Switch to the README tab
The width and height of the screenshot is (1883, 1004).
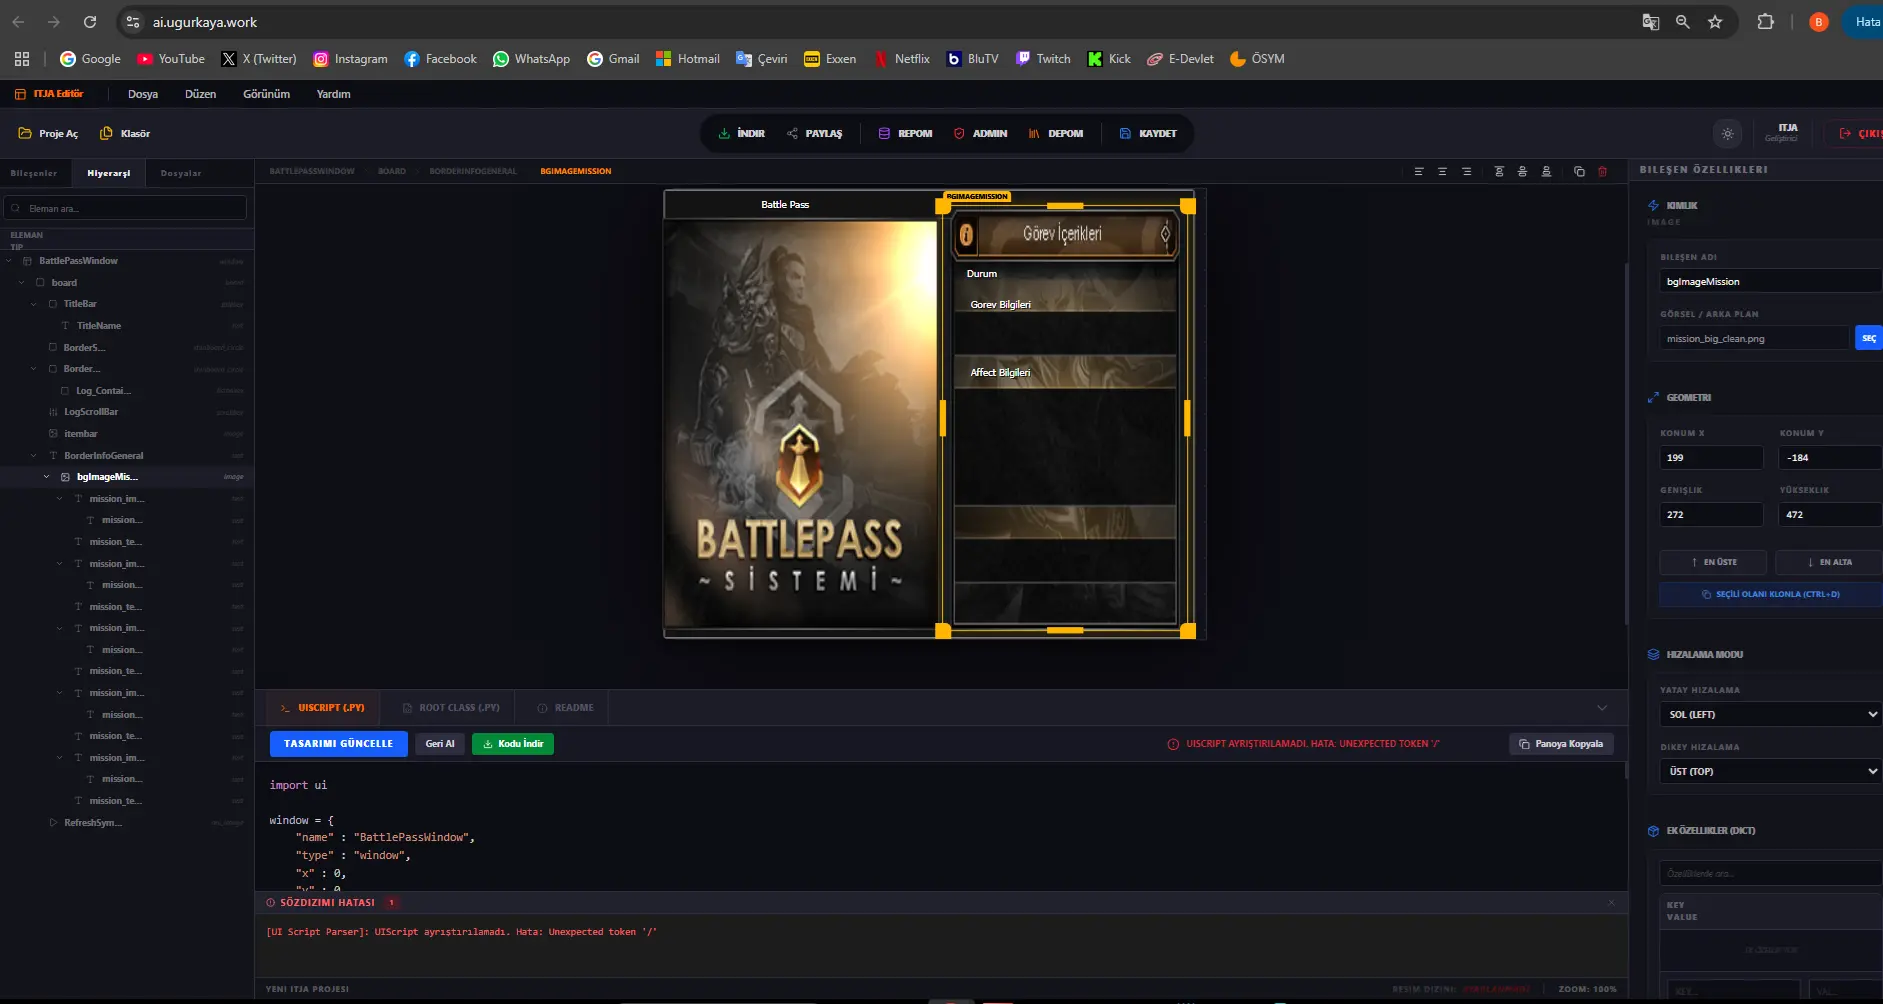tap(565, 708)
